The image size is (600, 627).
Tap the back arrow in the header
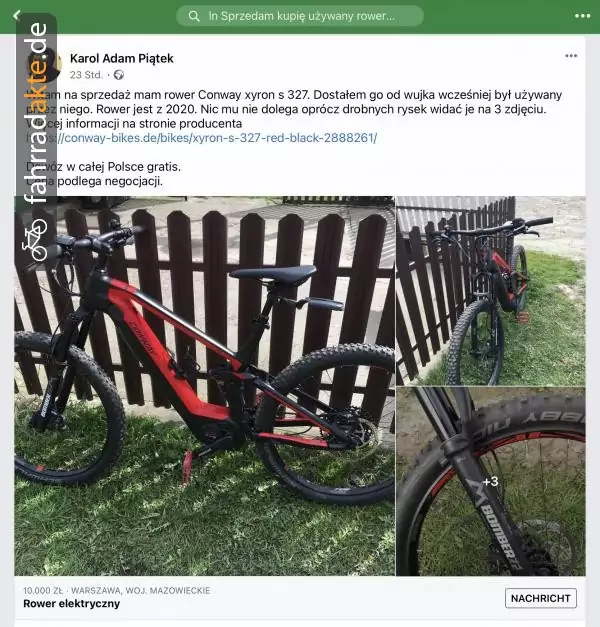coord(16,15)
